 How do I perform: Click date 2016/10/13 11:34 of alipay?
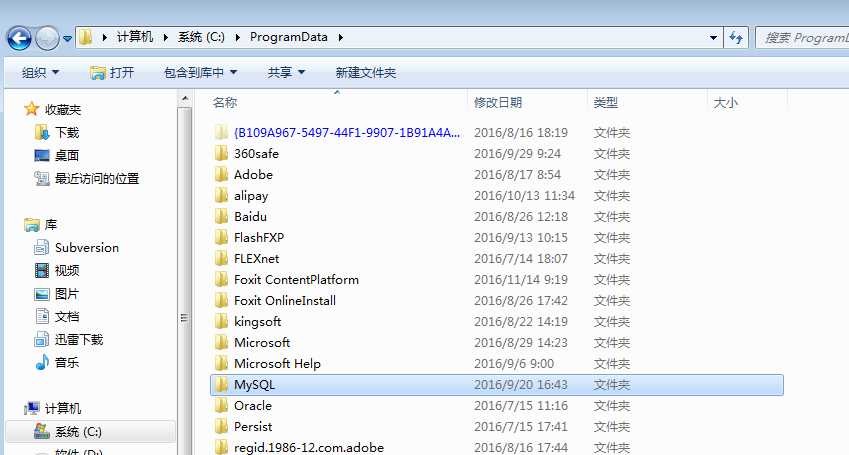click(x=525, y=196)
